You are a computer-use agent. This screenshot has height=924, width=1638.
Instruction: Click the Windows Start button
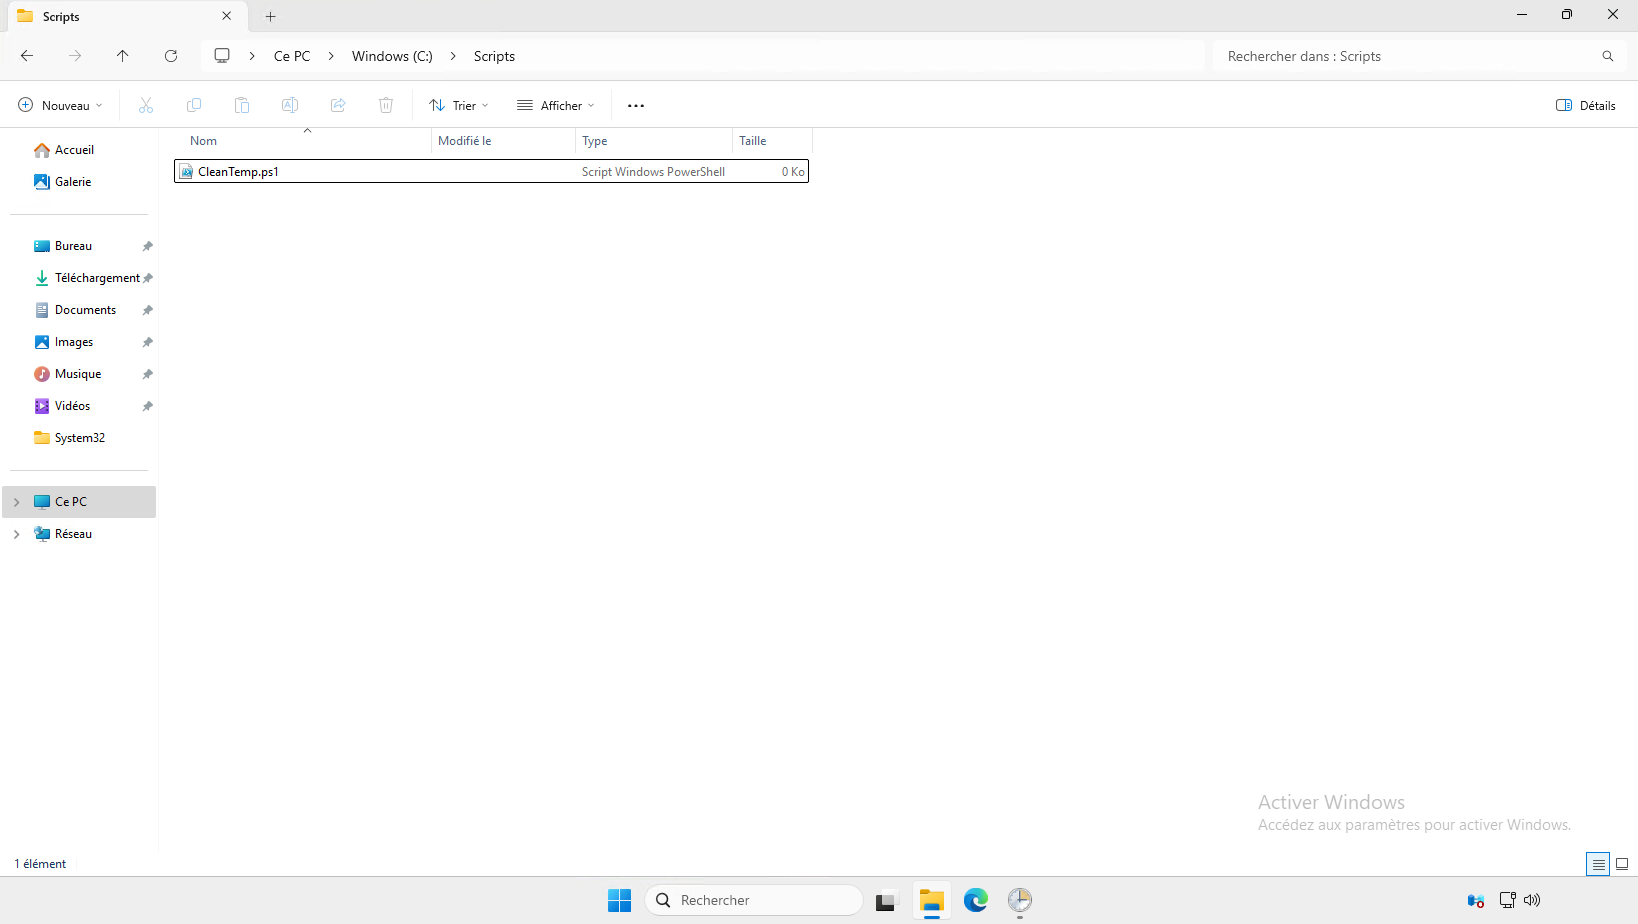coord(619,900)
